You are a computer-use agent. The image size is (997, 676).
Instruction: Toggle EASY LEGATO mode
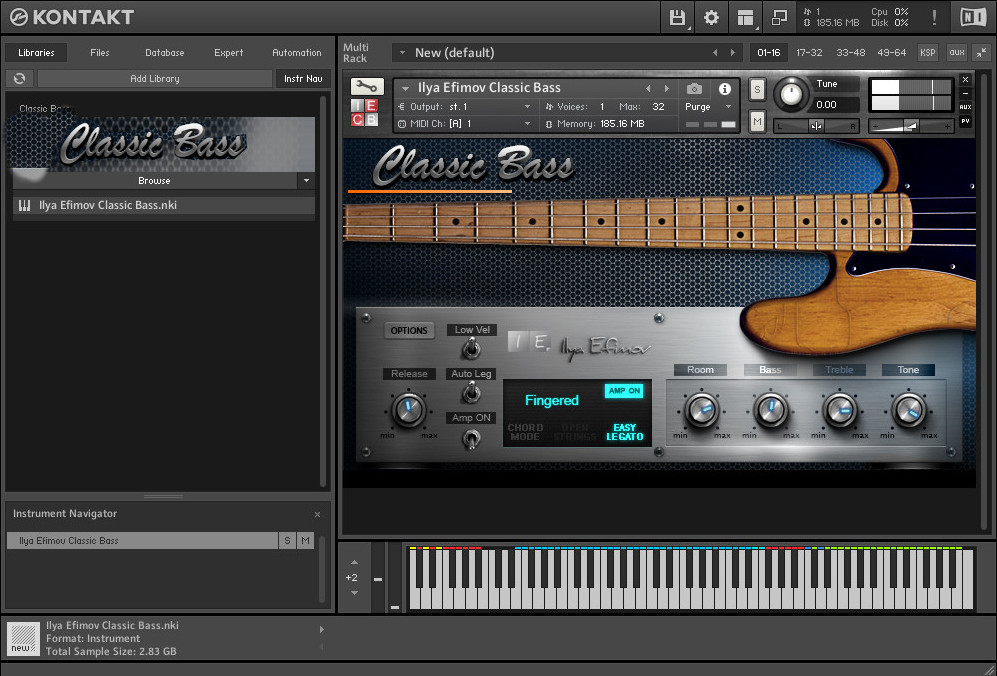[624, 432]
